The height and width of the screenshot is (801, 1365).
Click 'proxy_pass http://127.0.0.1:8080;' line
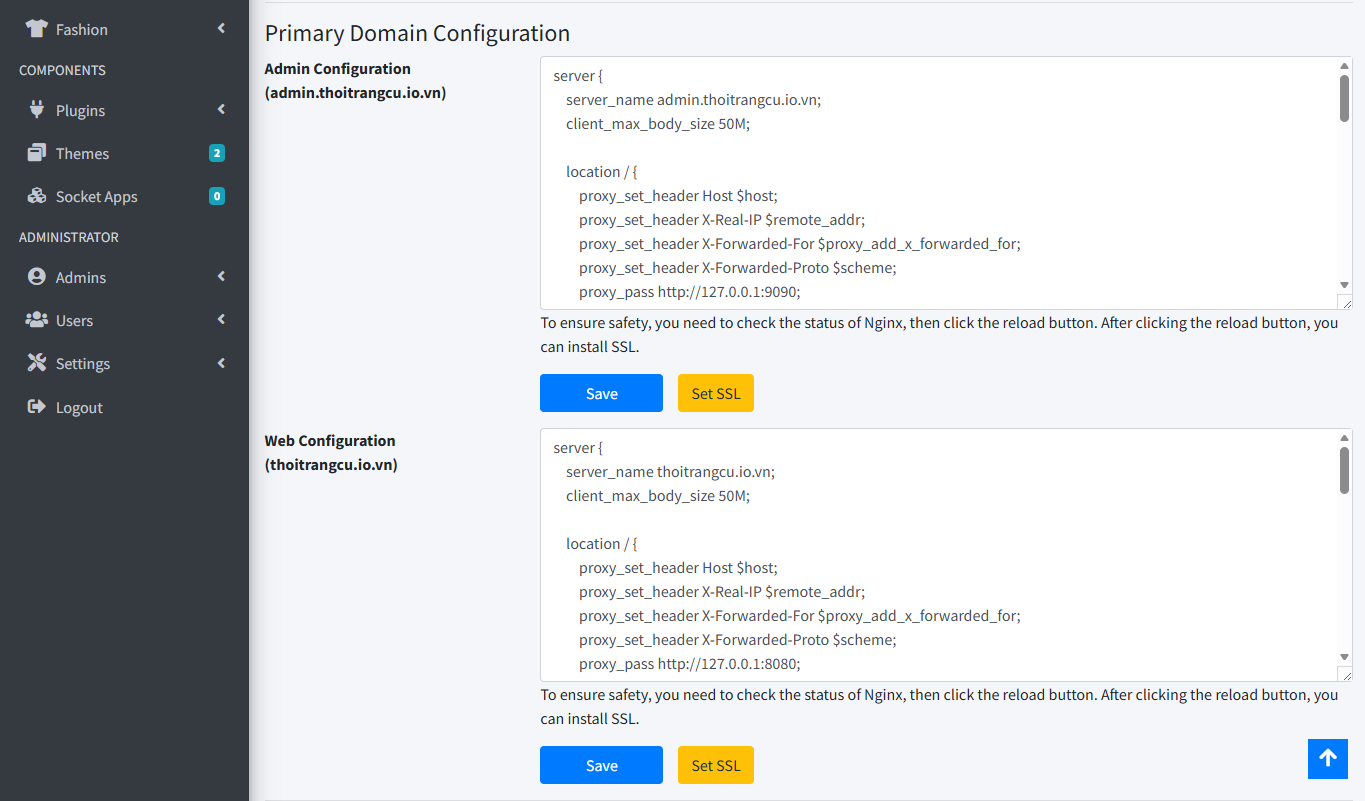pyautogui.click(x=690, y=664)
